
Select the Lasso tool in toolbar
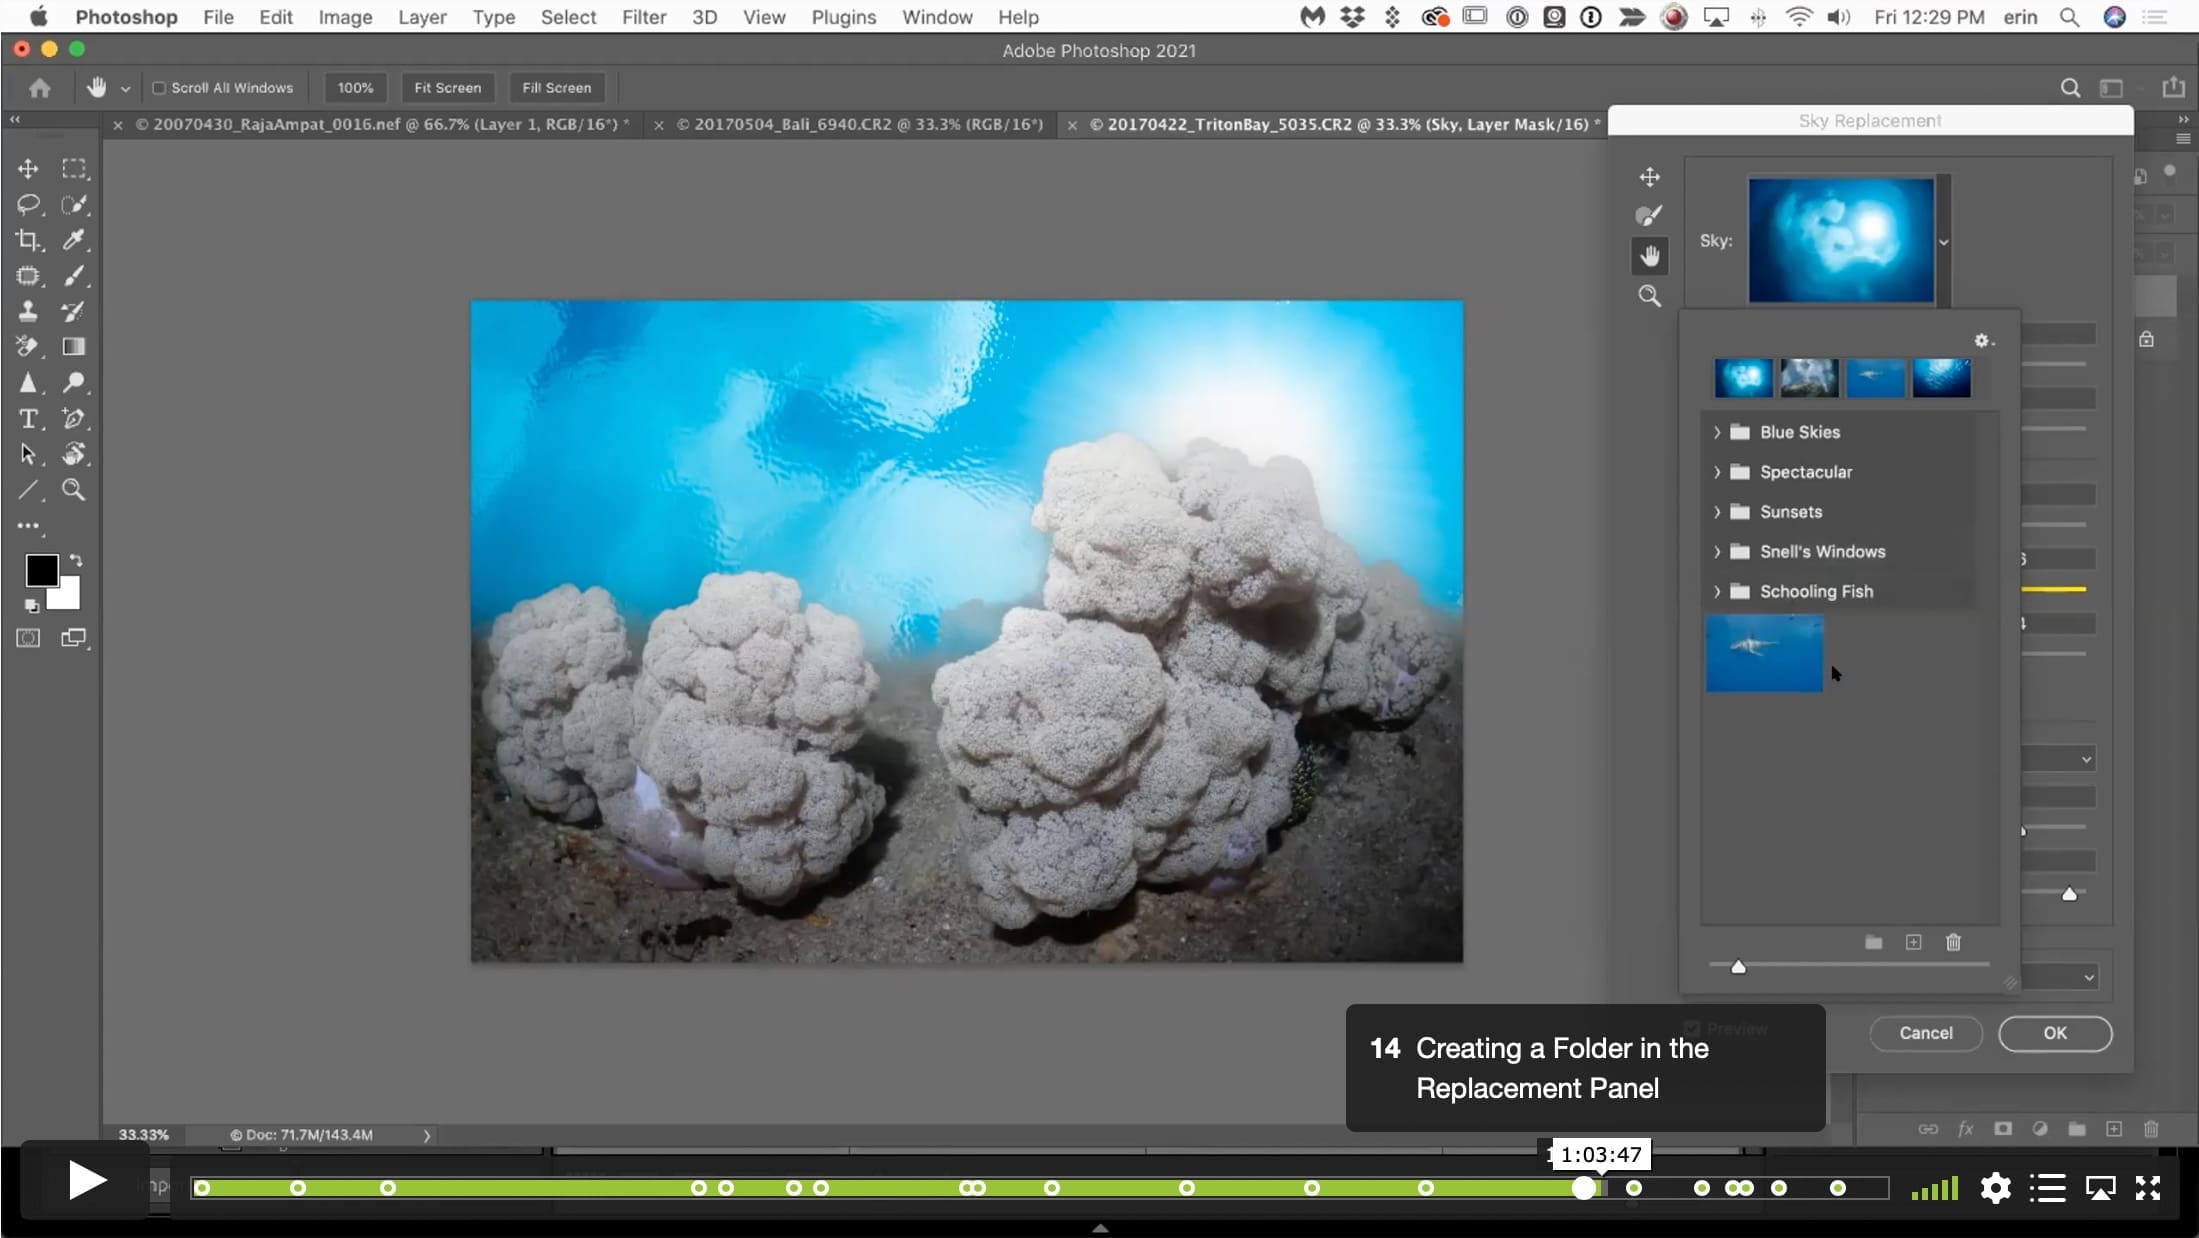pos(28,204)
